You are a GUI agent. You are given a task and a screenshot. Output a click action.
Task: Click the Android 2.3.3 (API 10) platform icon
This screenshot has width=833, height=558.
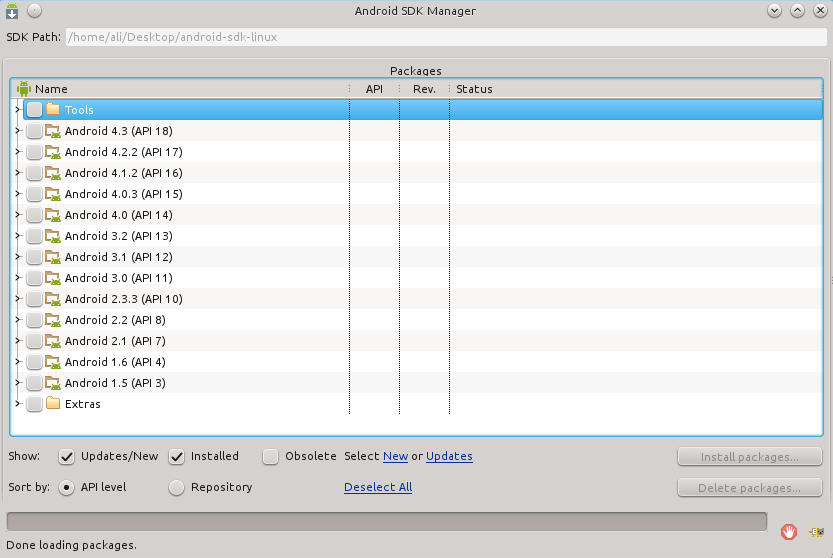53,299
